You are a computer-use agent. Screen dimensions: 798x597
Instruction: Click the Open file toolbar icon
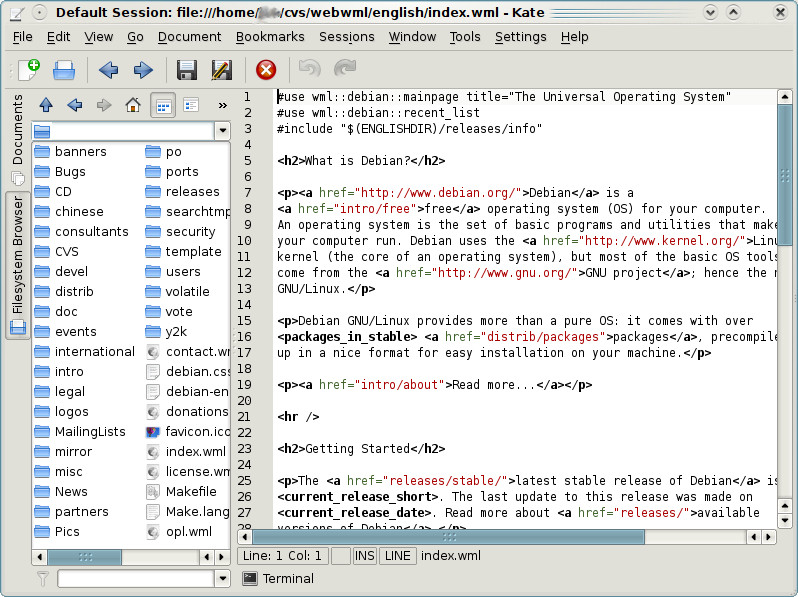tap(64, 69)
